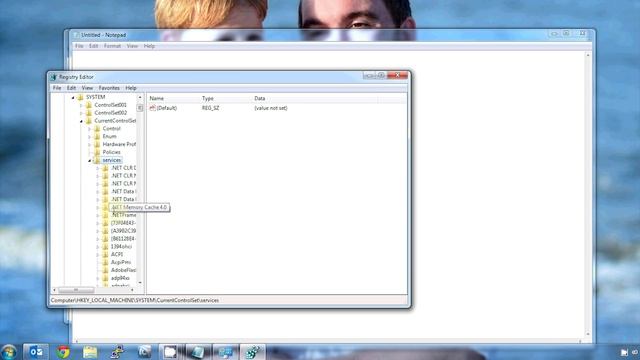Expand the Control subkey
The image size is (640, 360).
[89, 129]
